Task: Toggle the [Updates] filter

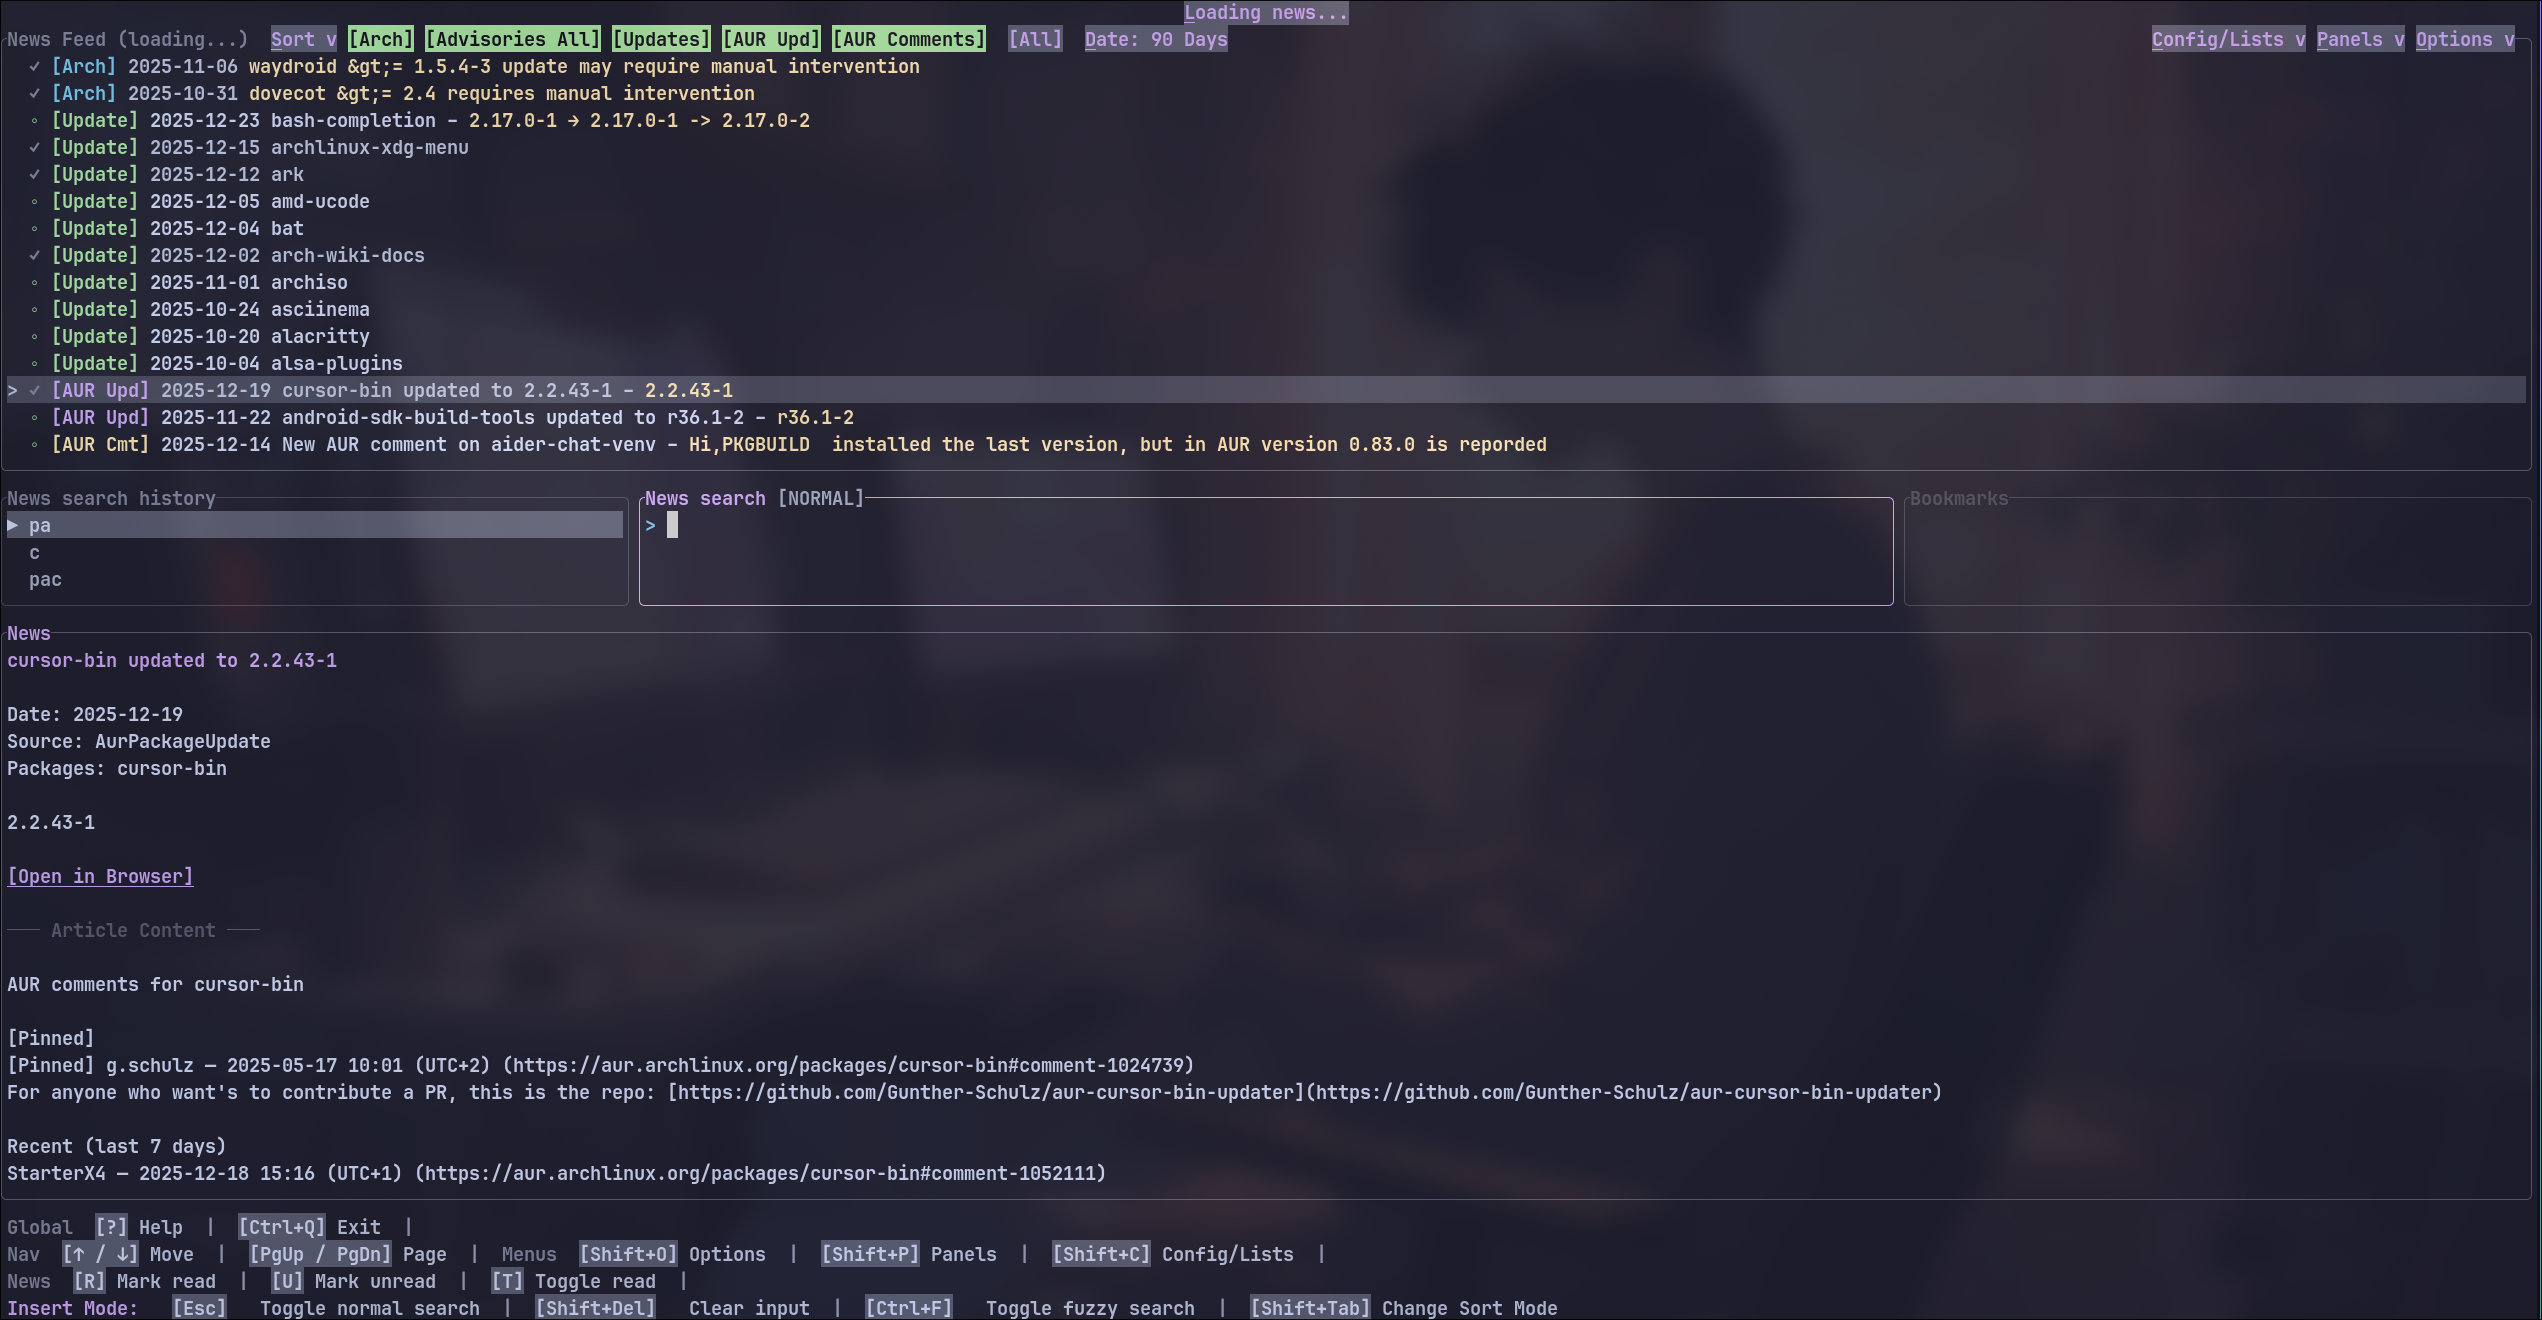Action: point(661,39)
